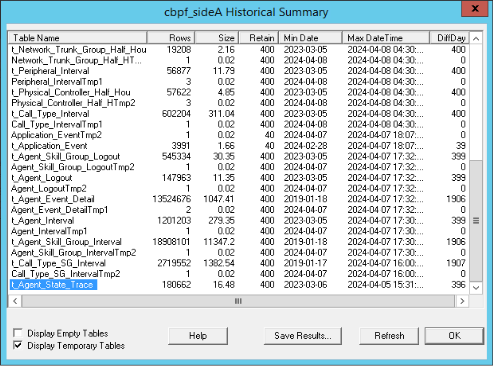Select the t_Agent_Skill_Group_Logout row

point(239,156)
